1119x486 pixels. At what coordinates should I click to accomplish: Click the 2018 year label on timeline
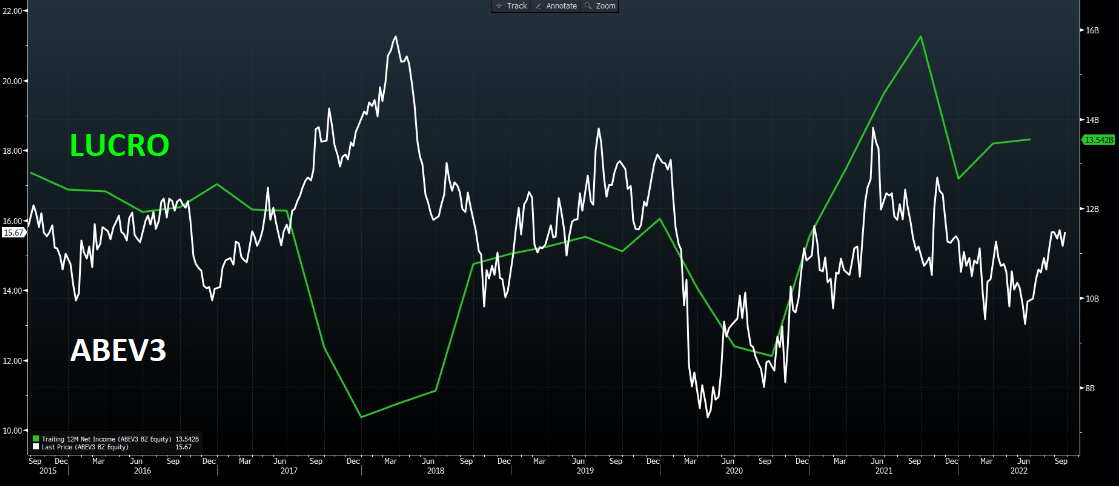pos(435,471)
